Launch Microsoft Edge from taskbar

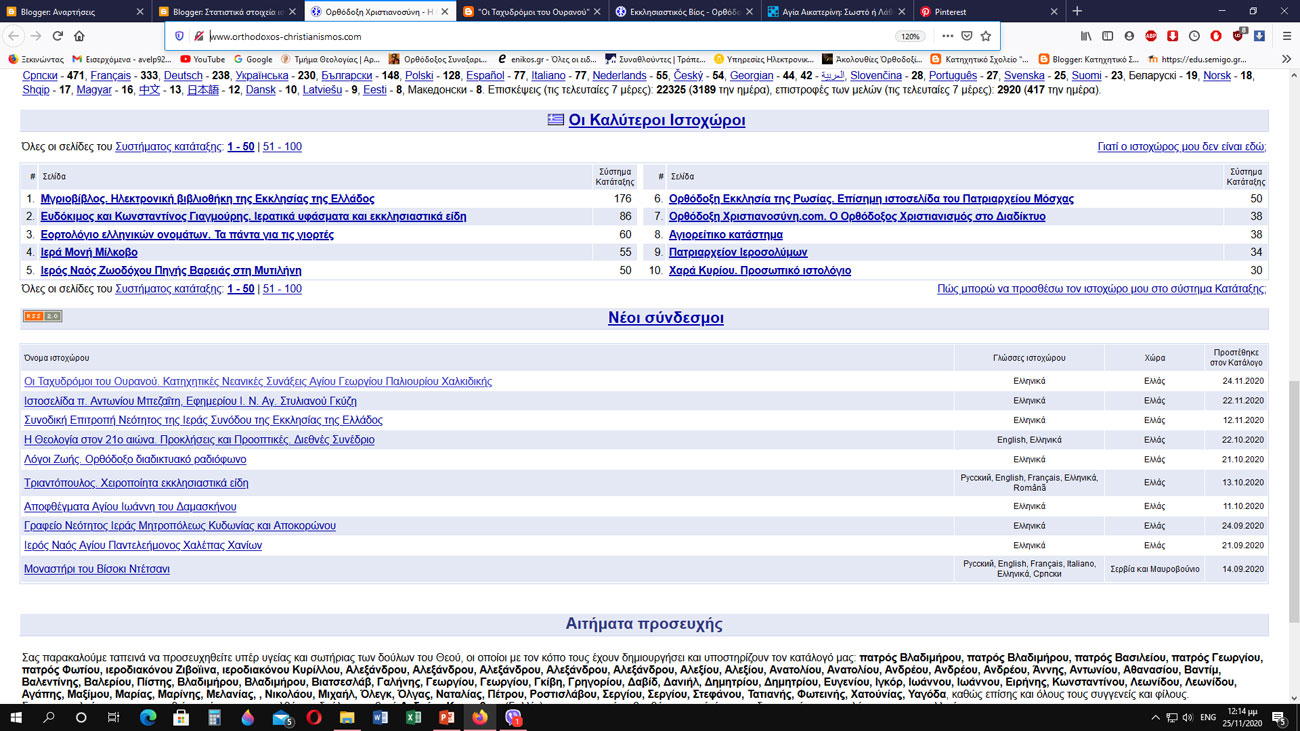point(148,718)
